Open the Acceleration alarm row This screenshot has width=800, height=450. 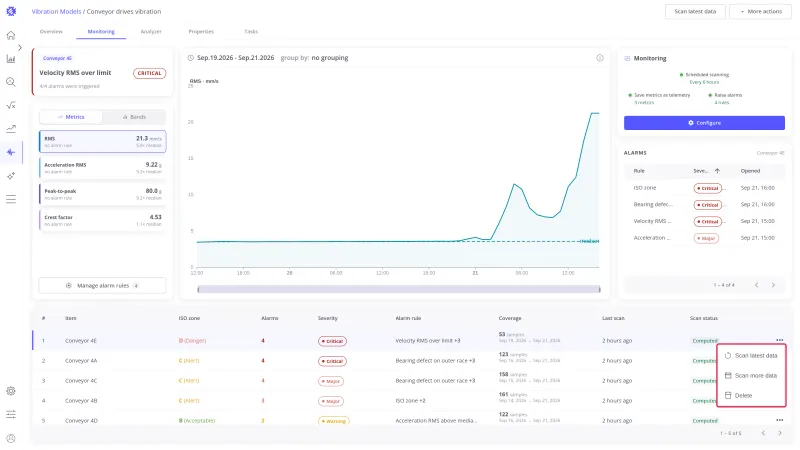pos(704,238)
